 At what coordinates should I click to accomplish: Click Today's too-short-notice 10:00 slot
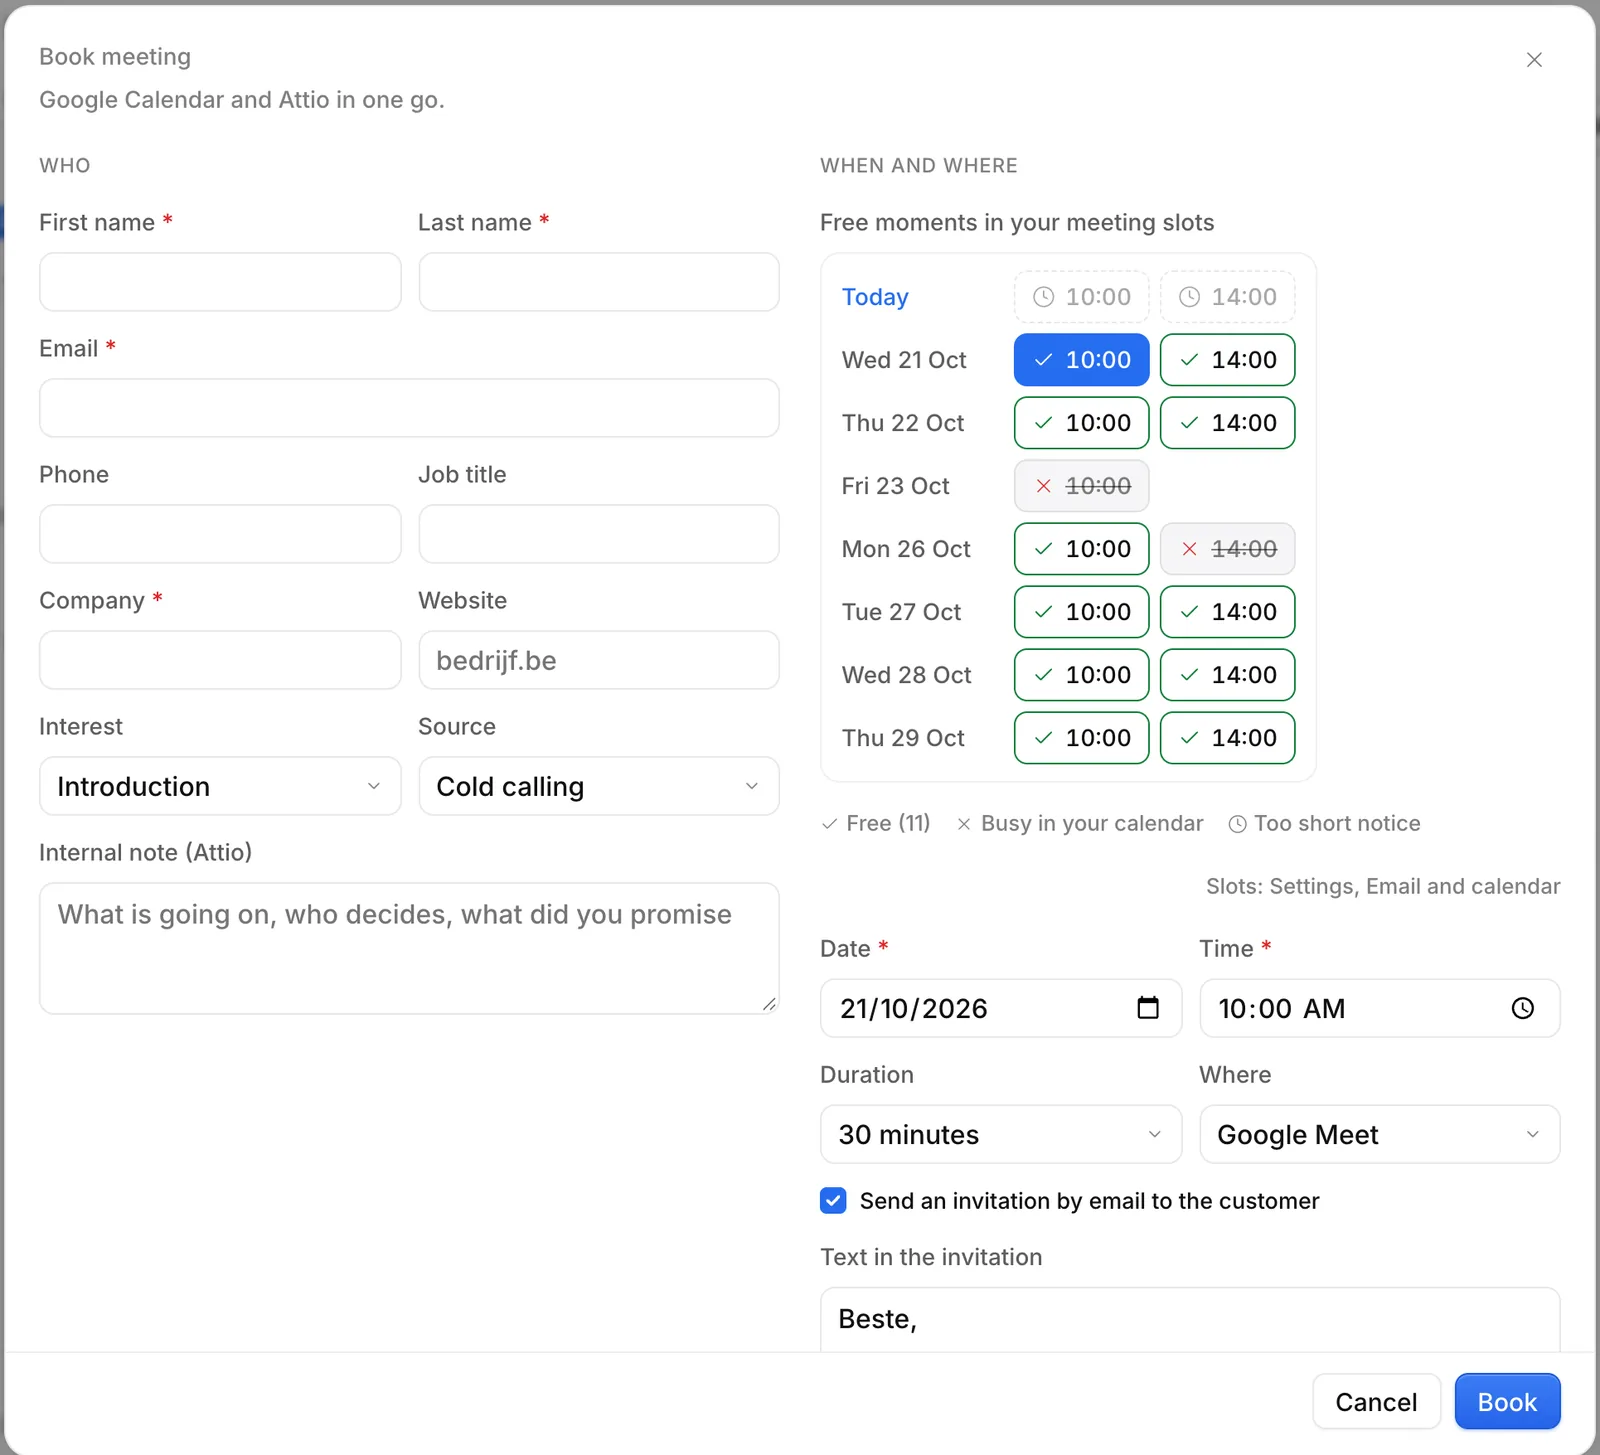coord(1082,297)
